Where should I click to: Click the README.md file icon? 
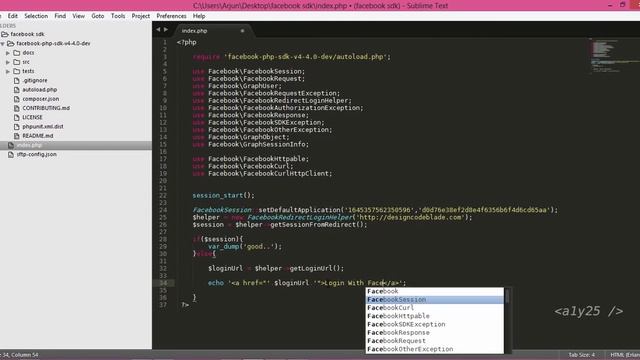[x=16, y=136]
